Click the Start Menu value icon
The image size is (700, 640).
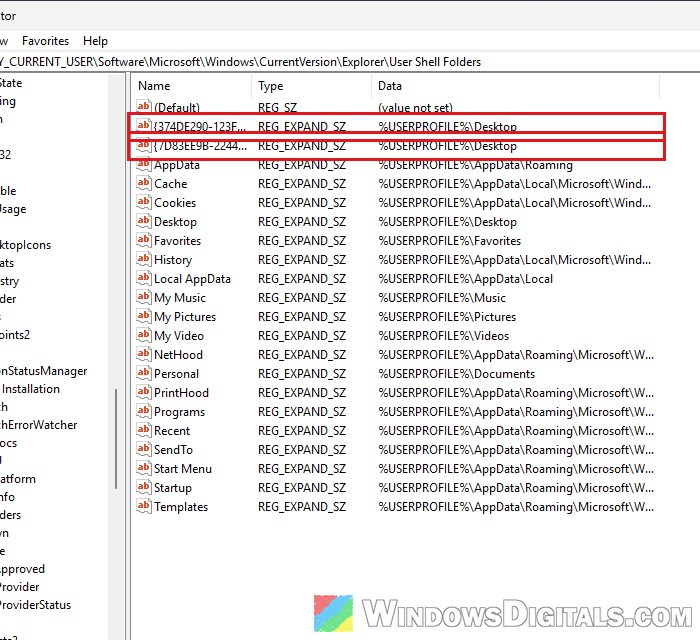coord(143,468)
